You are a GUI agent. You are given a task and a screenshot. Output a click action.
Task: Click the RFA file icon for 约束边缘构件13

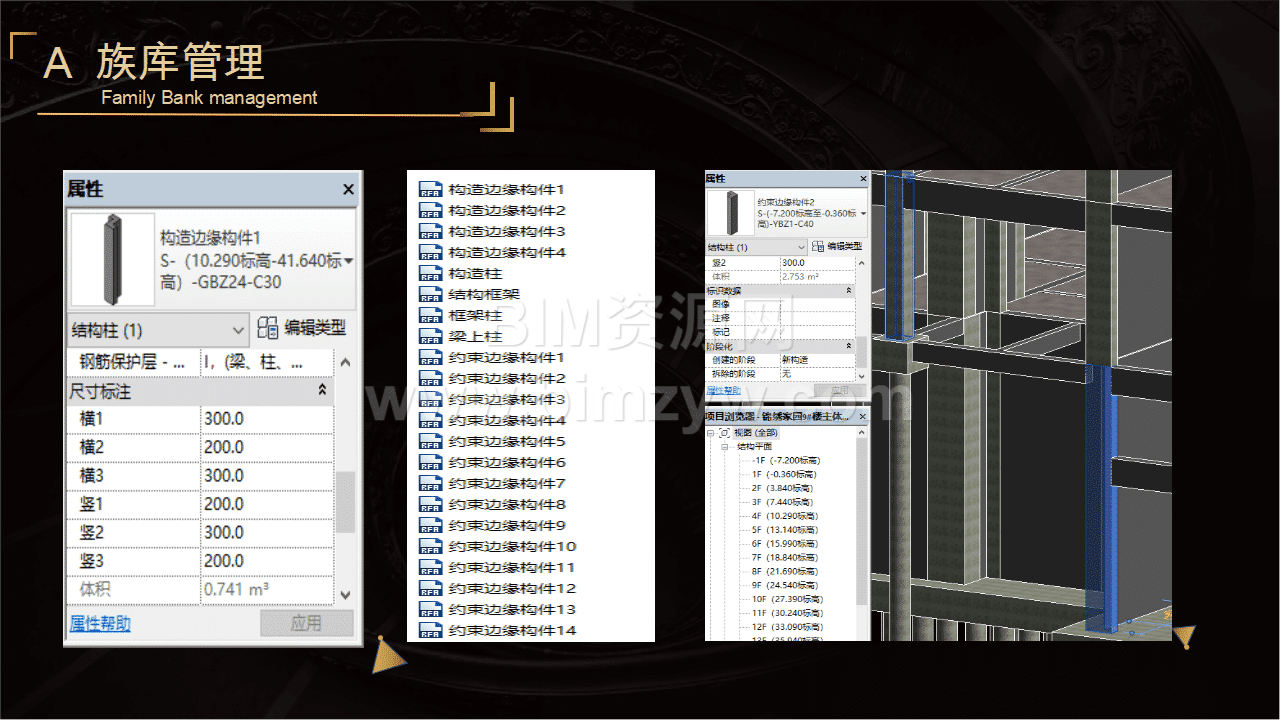tap(430, 609)
